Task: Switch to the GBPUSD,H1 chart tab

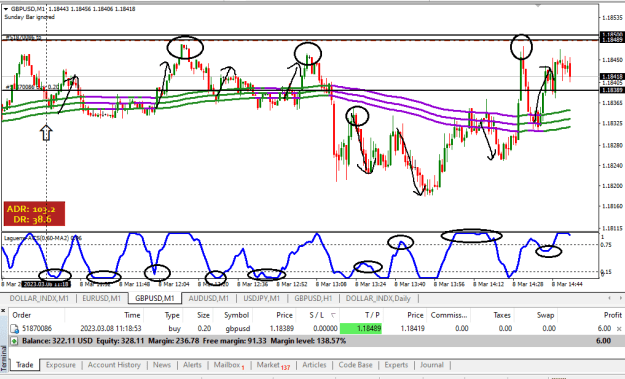Action: click(313, 298)
